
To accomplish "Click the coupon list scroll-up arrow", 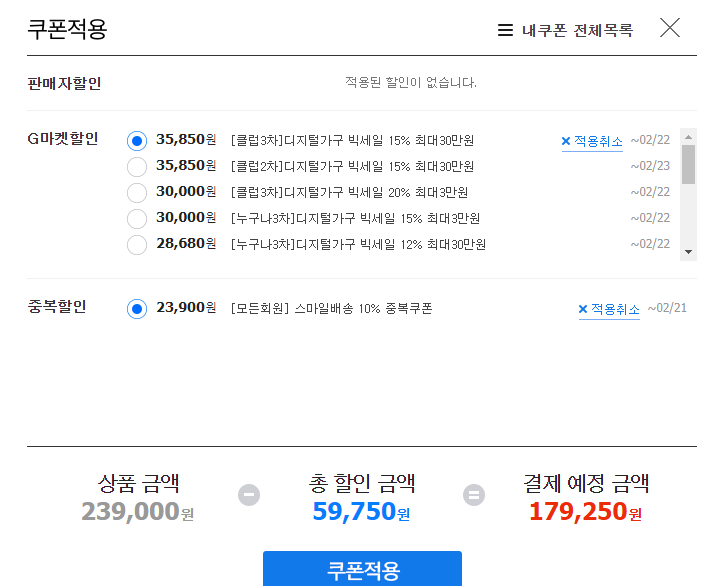I will click(x=688, y=137).
